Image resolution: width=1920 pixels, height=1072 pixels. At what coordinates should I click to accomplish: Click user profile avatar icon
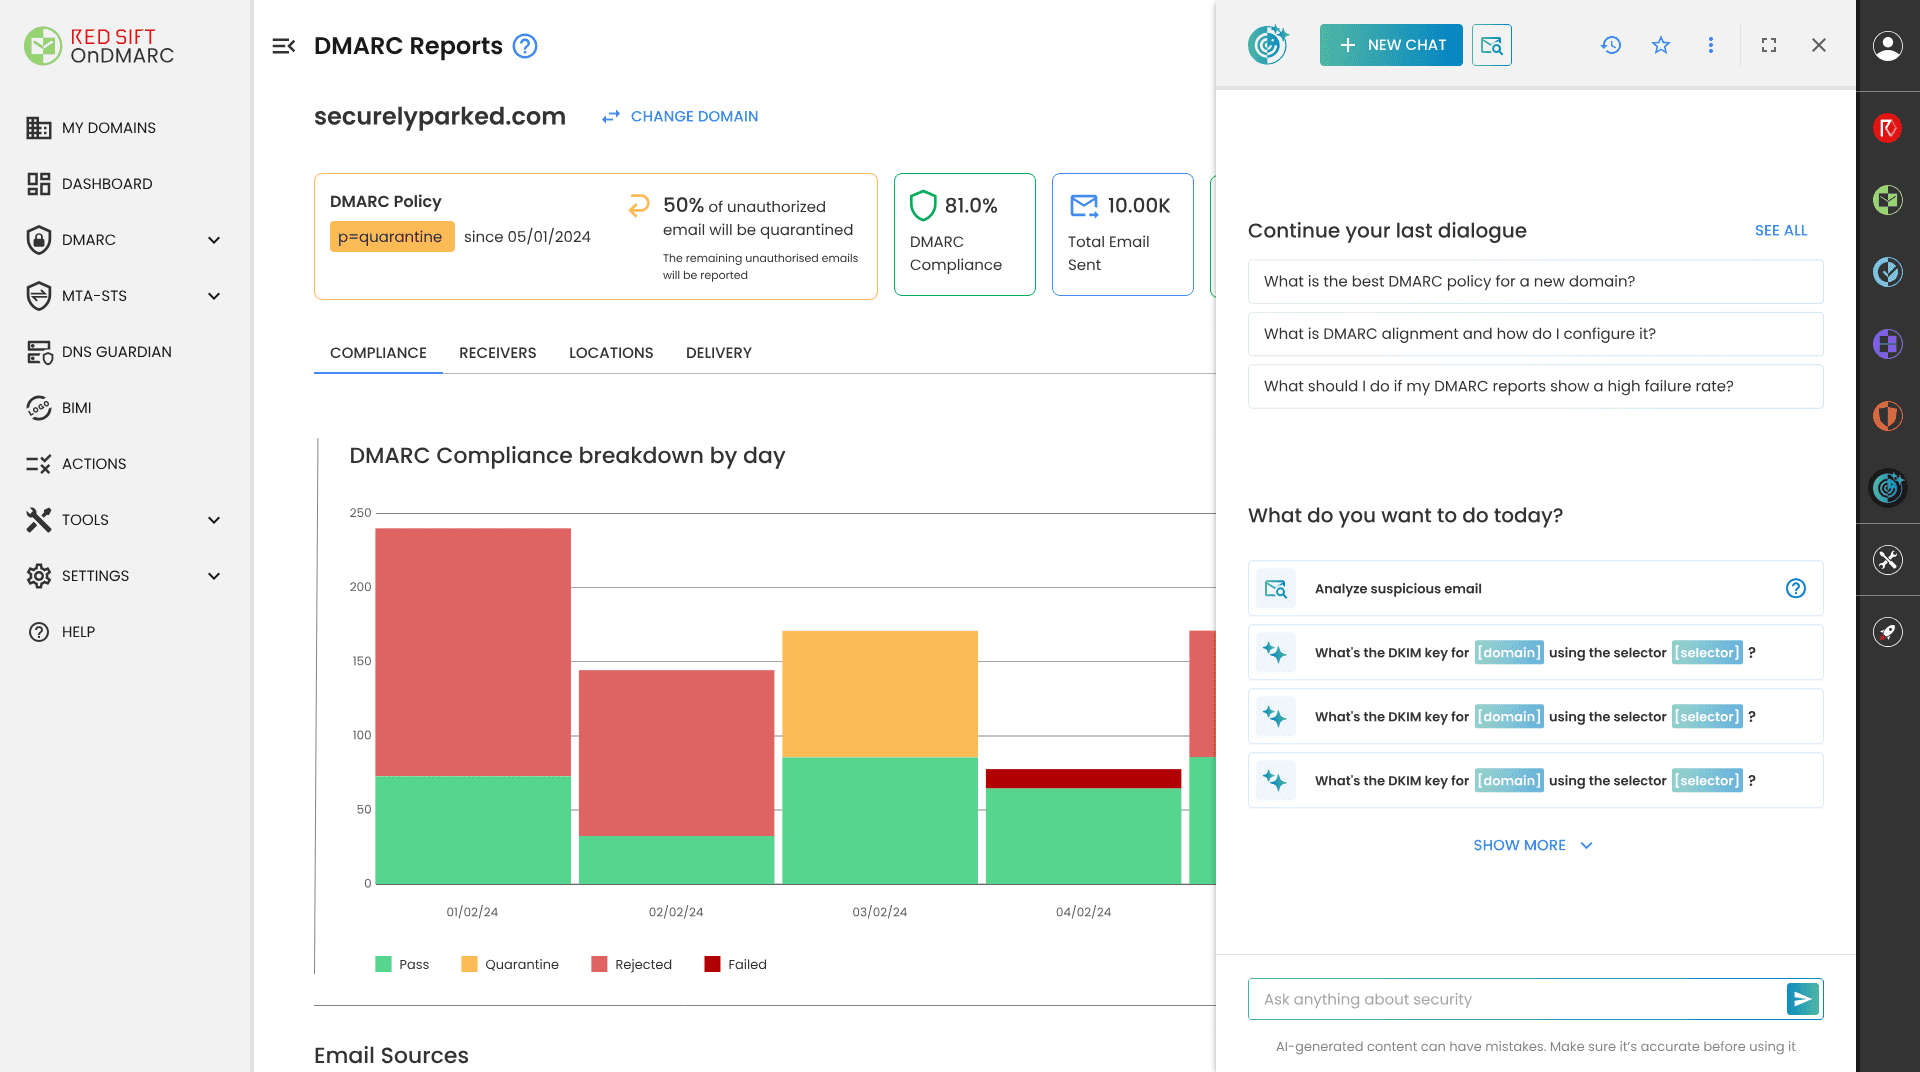point(1887,46)
